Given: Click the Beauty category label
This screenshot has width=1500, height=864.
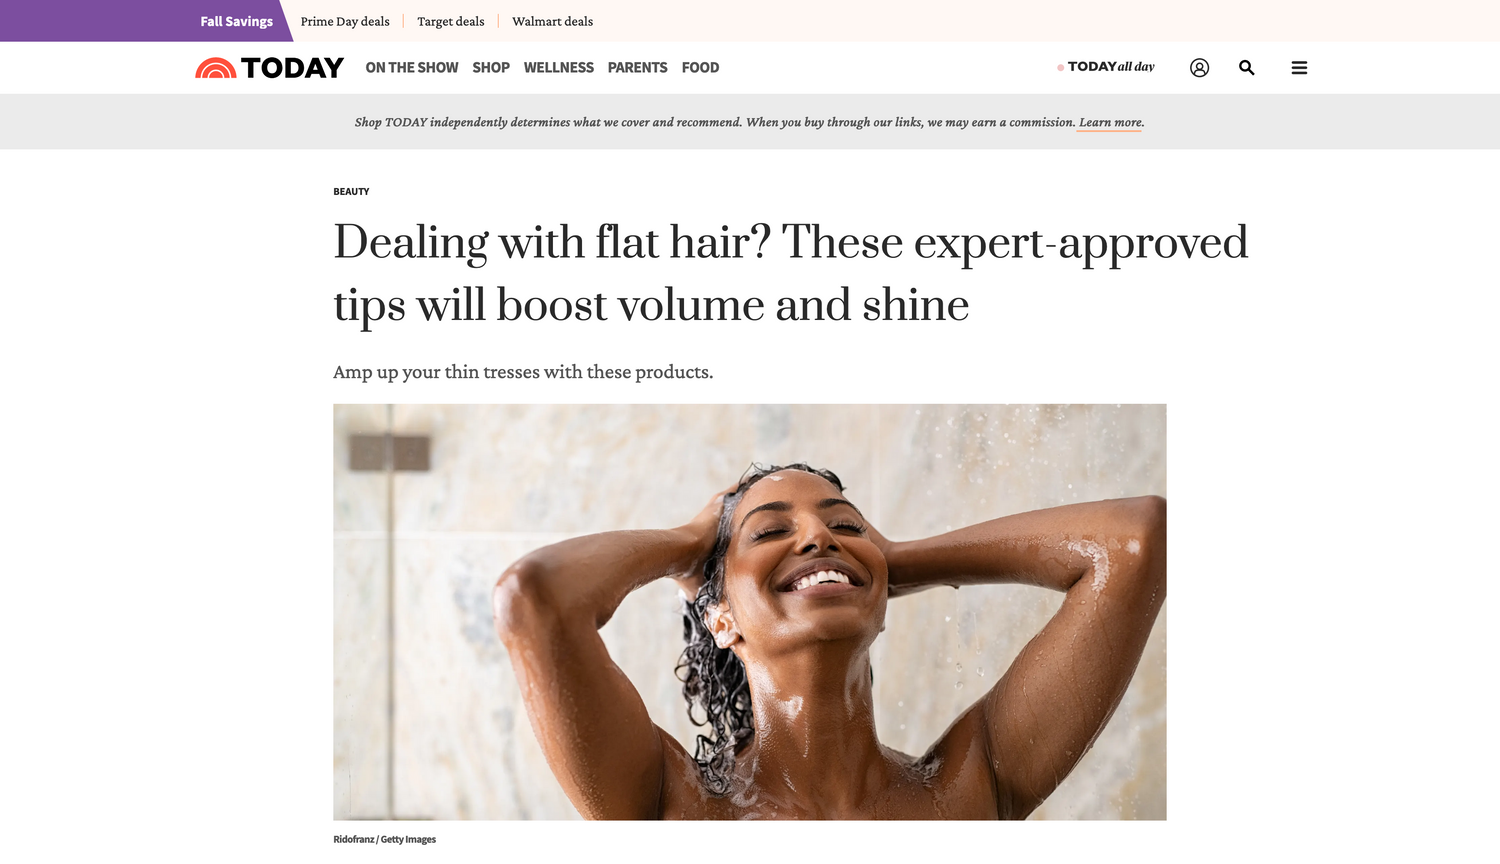Looking at the screenshot, I should pos(351,191).
